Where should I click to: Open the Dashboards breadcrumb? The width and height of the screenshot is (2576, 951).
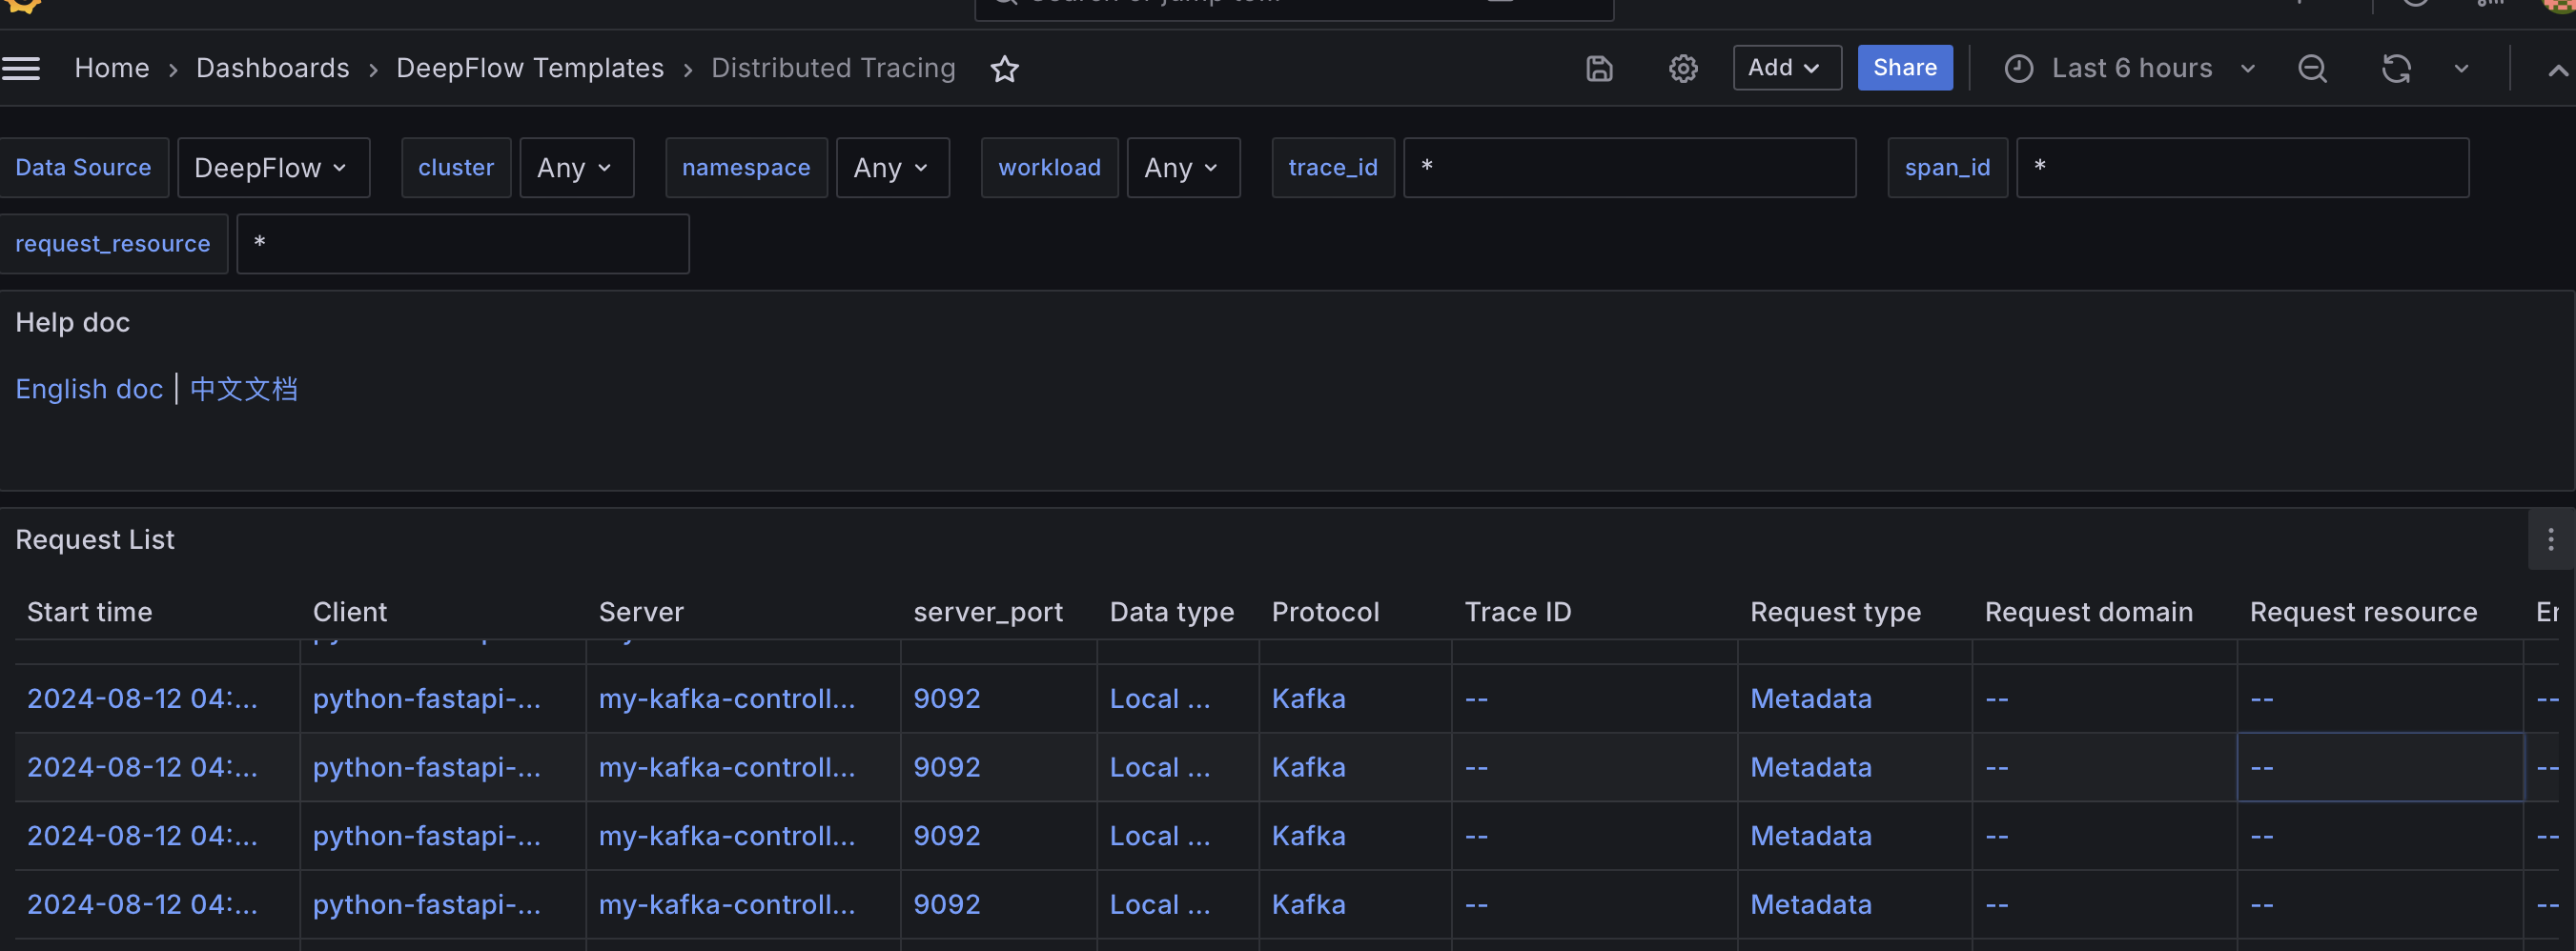(273, 68)
